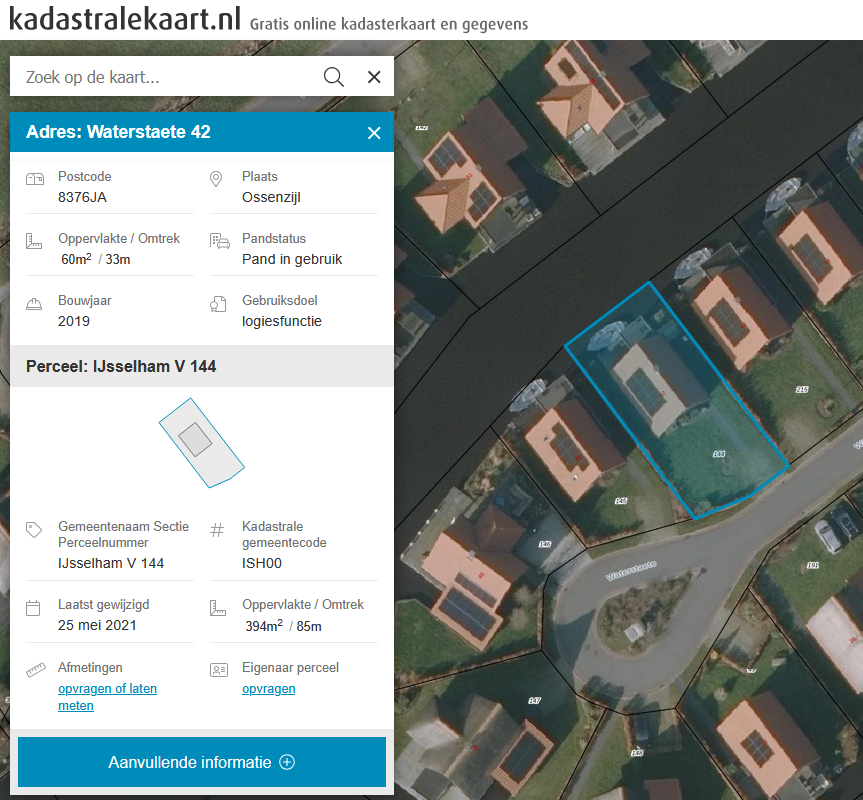The width and height of the screenshot is (863, 800).
Task: Click the Perceel IJsselham V 144 header
Action: click(x=121, y=367)
